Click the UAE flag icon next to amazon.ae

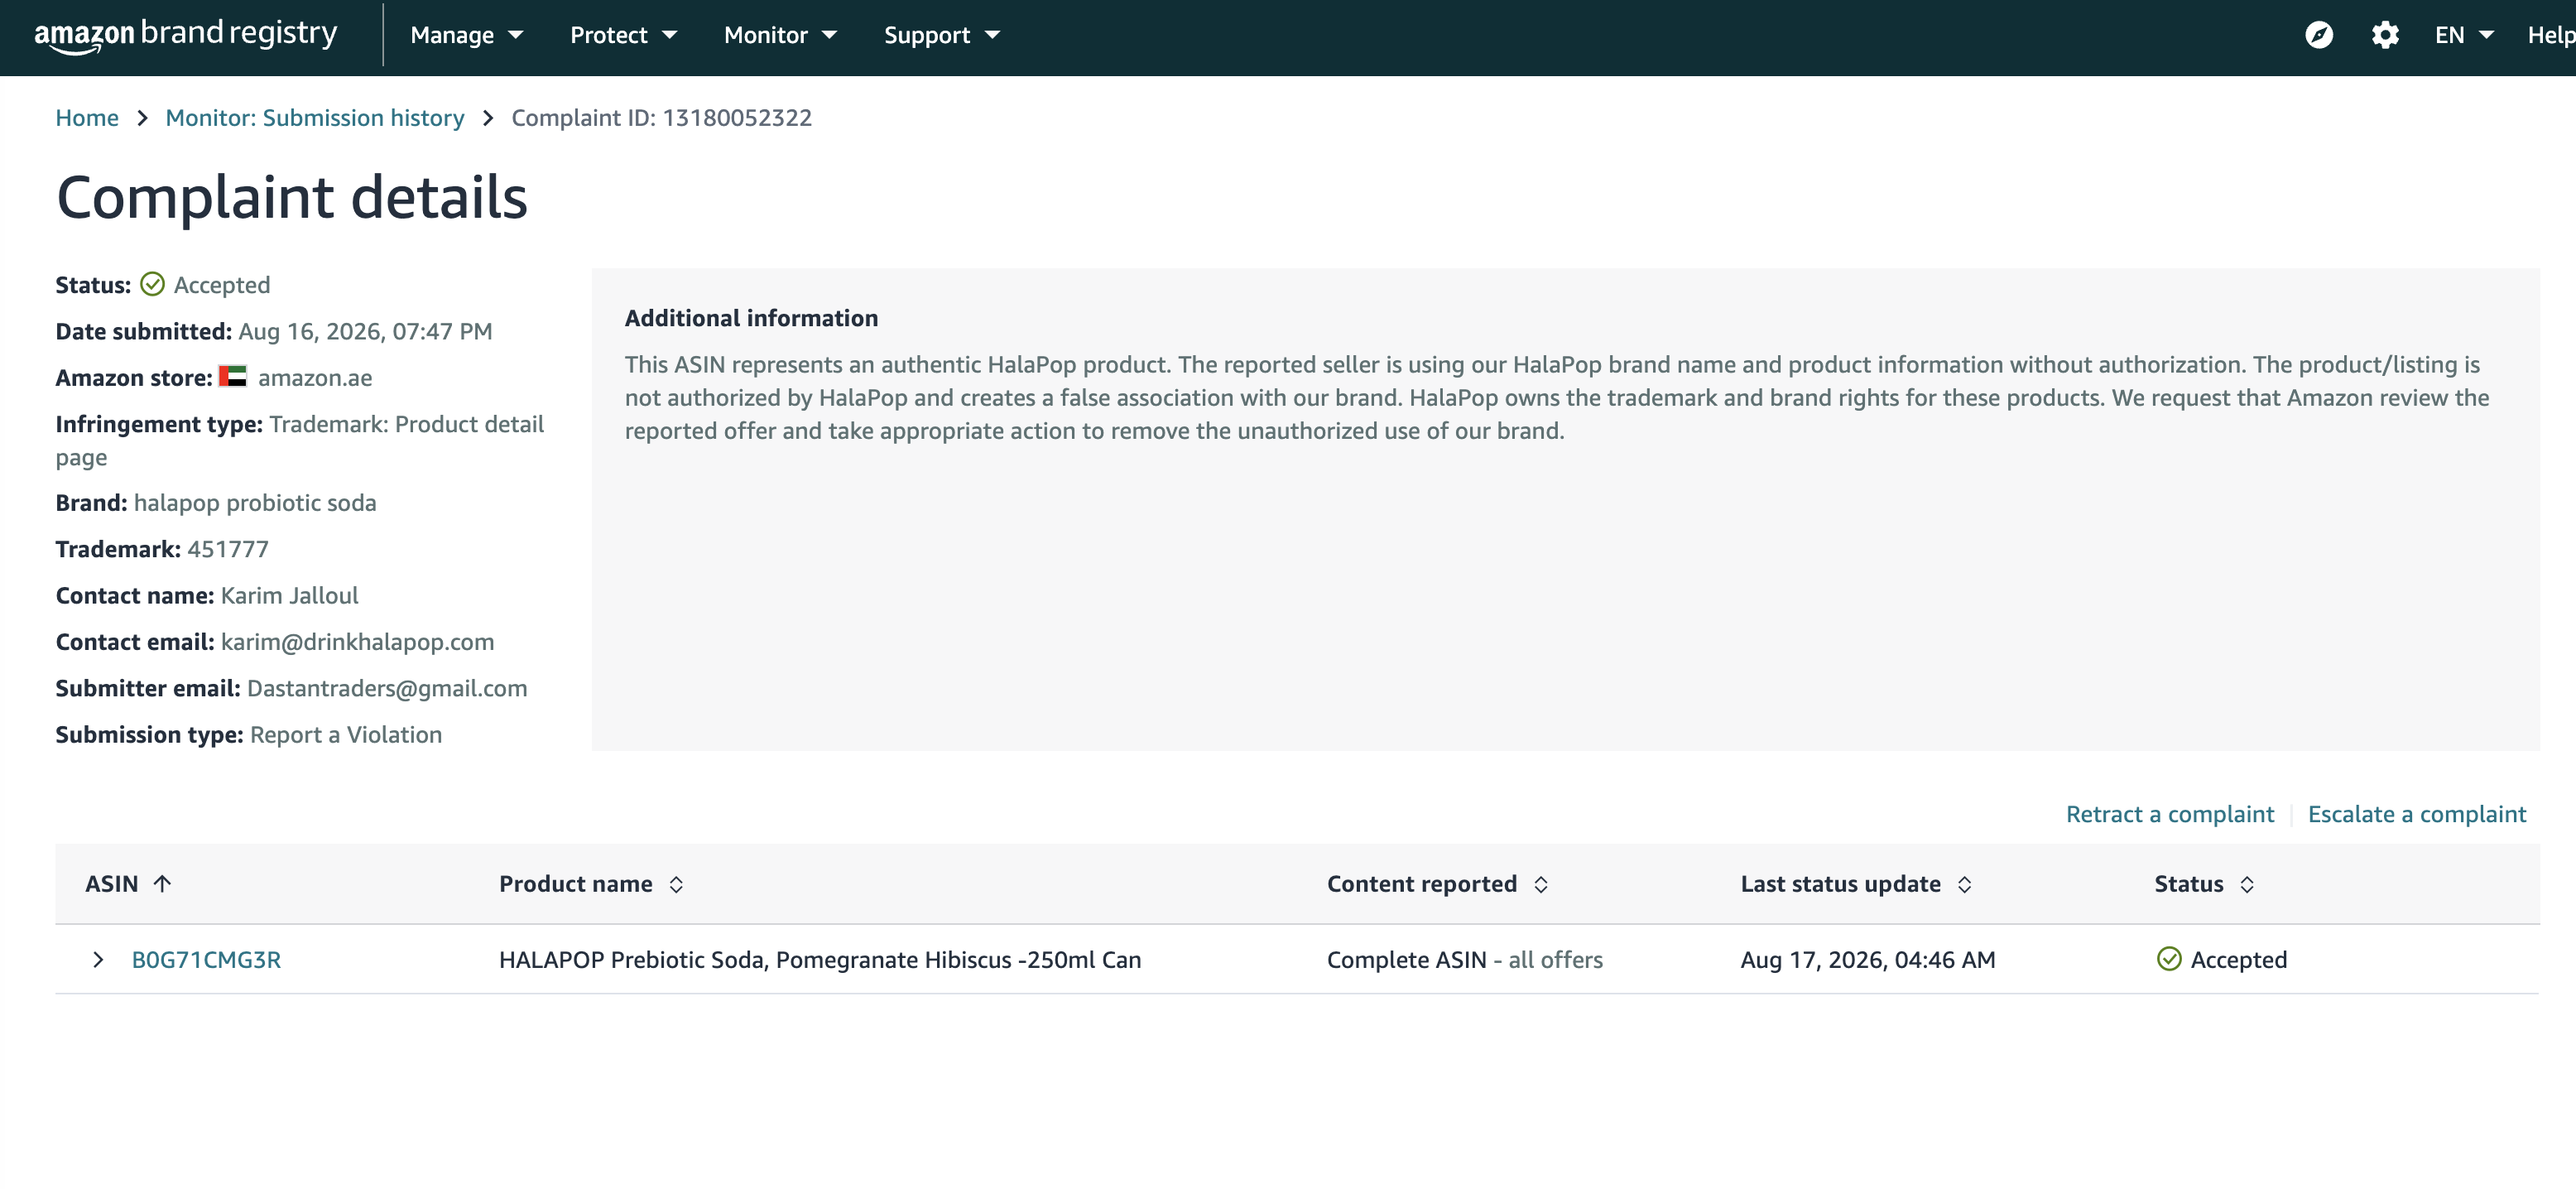point(233,377)
